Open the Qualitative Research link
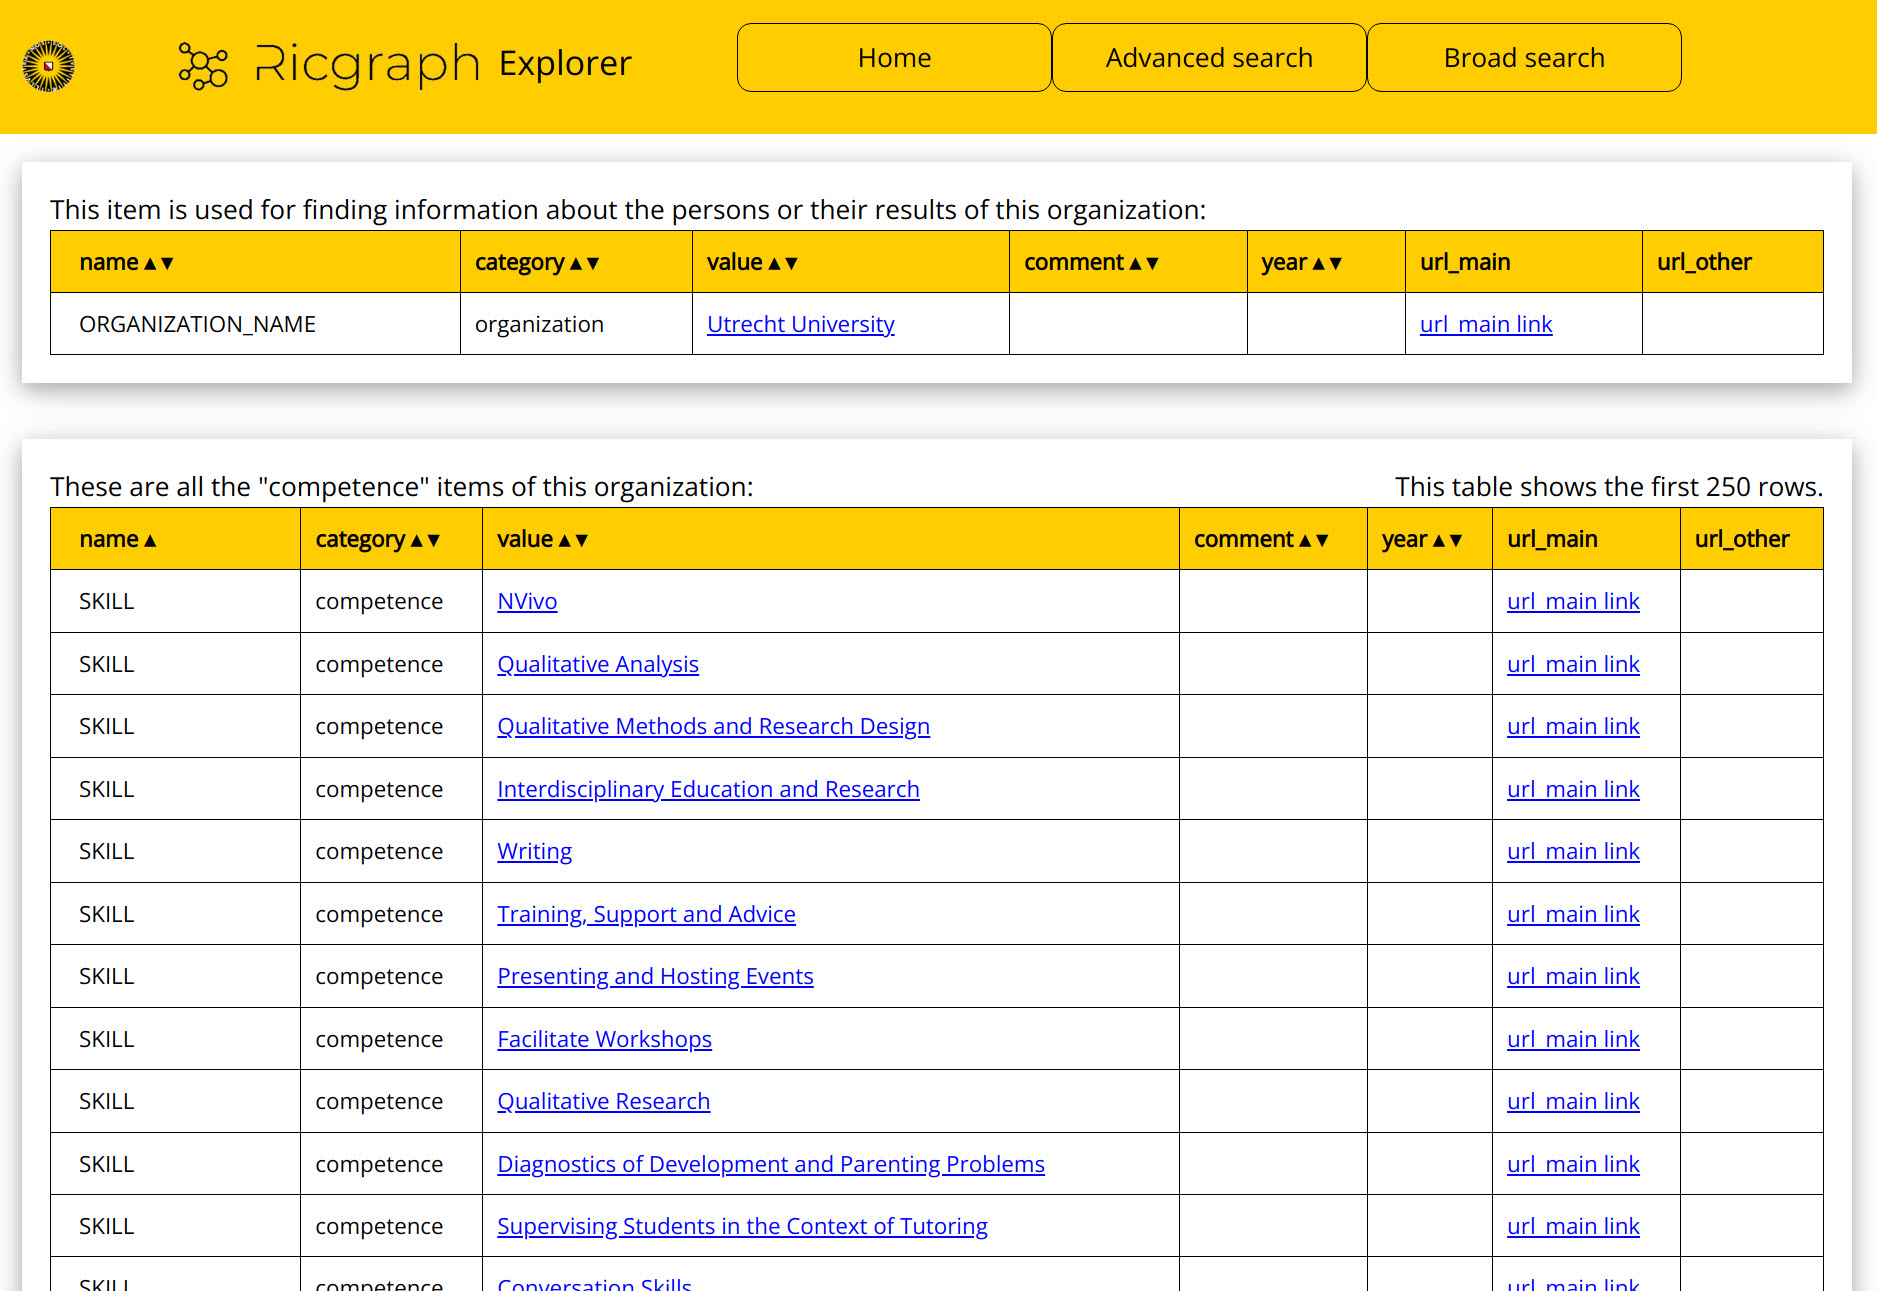Viewport: 1877px width, 1291px height. coord(603,1101)
